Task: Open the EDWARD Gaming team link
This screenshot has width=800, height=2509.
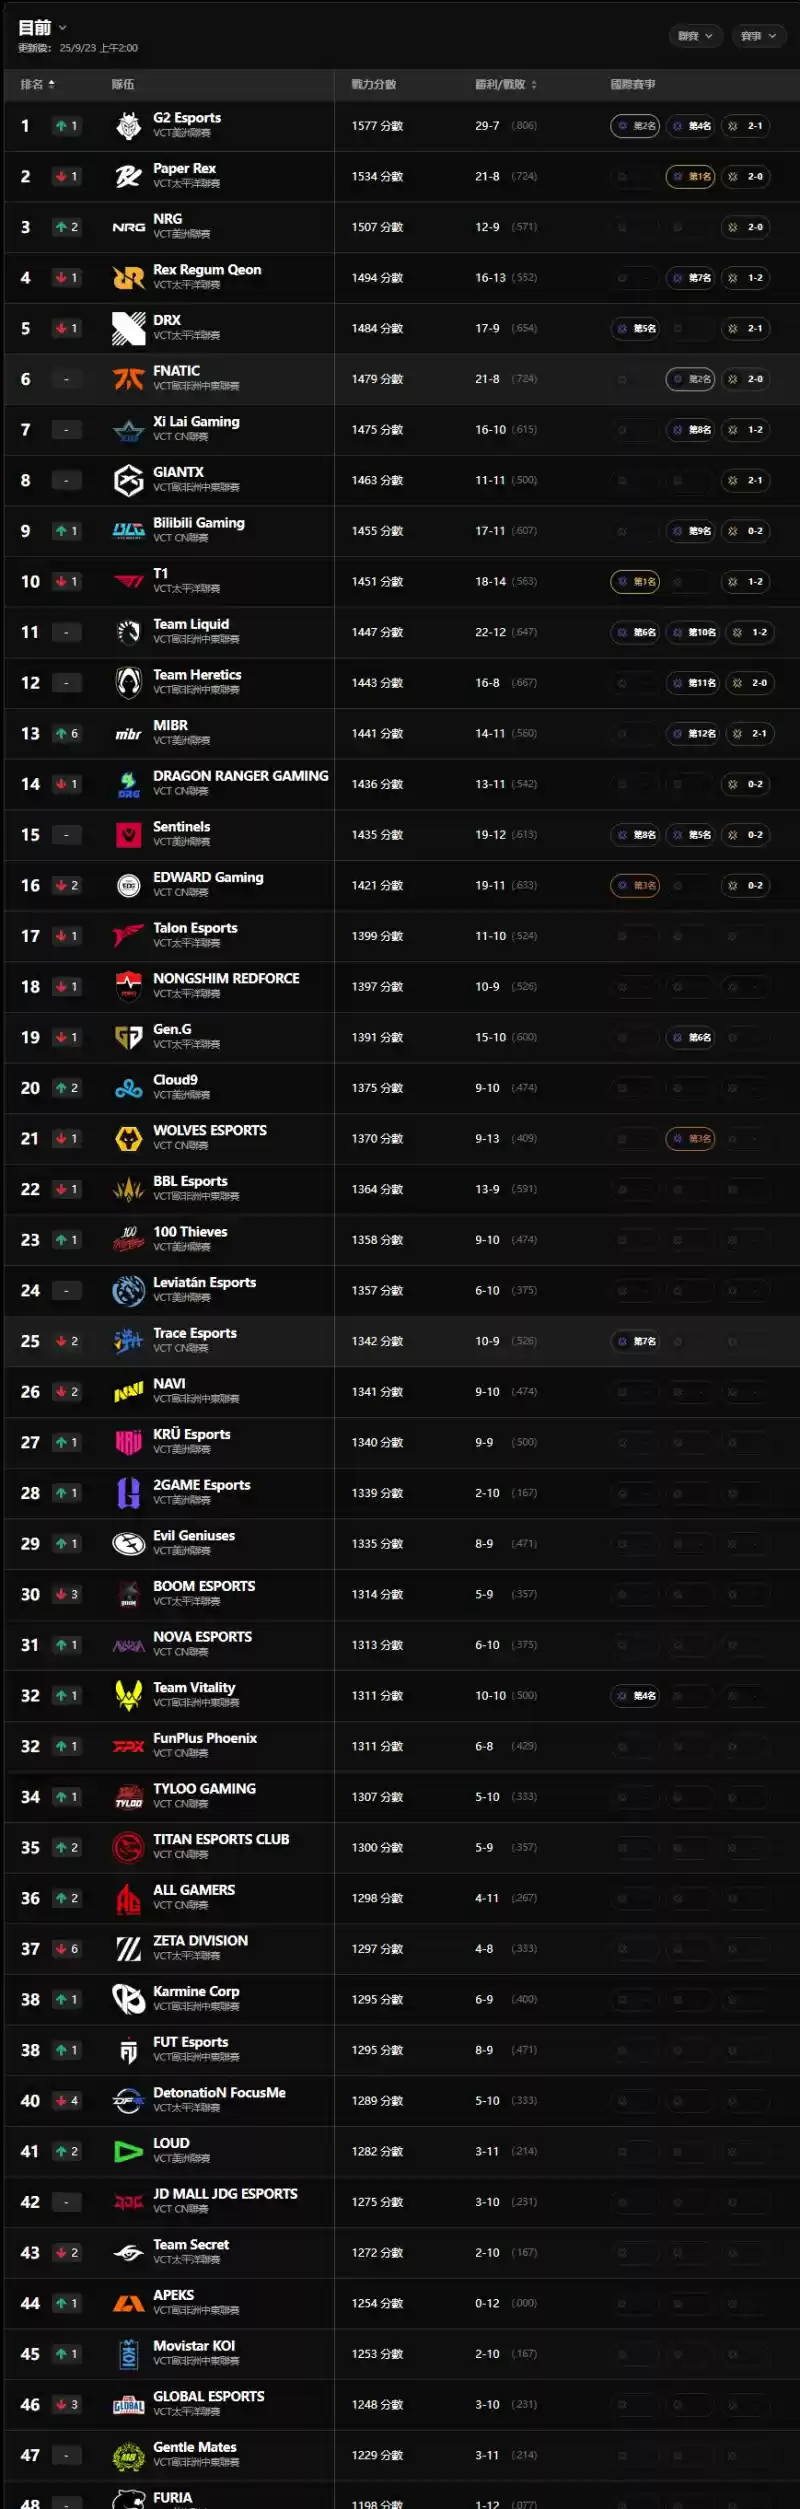Action: [208, 877]
